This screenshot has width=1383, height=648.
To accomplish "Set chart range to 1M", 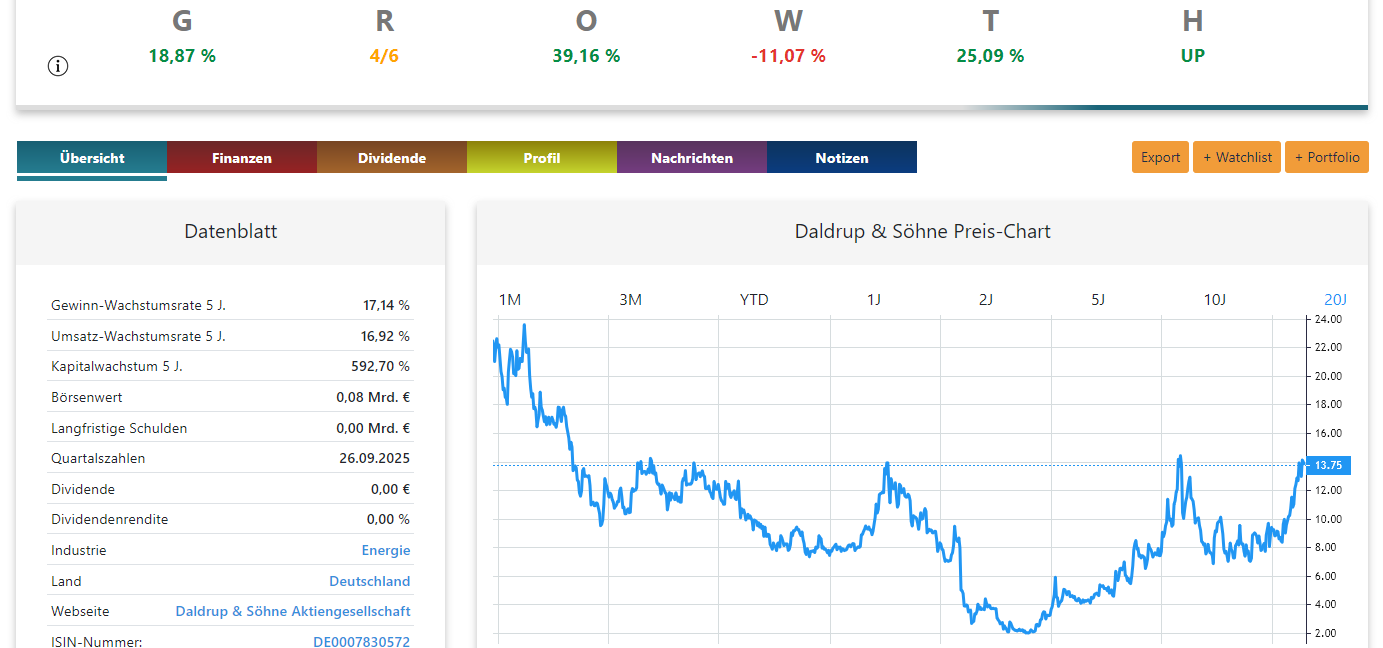I will coord(510,300).
